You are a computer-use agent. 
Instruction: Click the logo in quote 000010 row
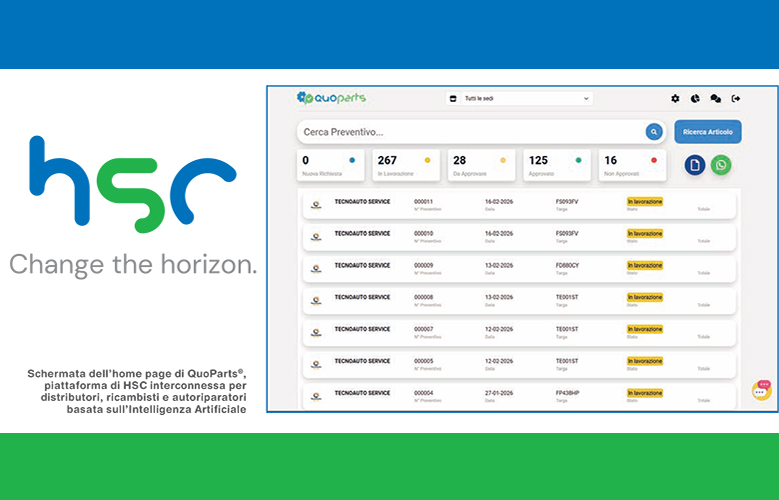click(x=316, y=237)
